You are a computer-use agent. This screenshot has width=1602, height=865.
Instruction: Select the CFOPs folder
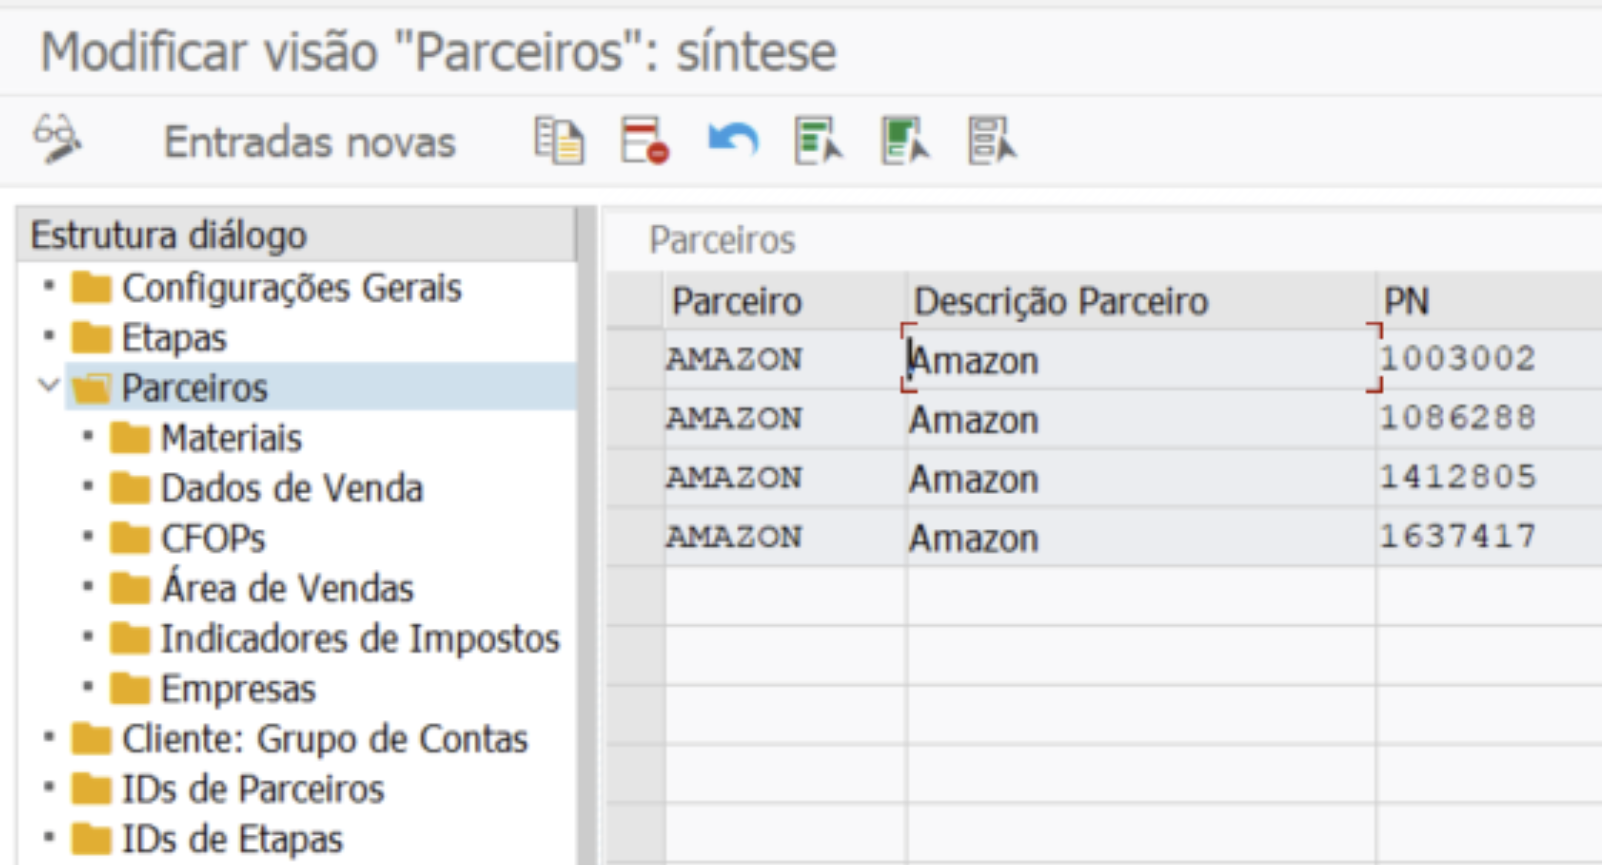(213, 538)
